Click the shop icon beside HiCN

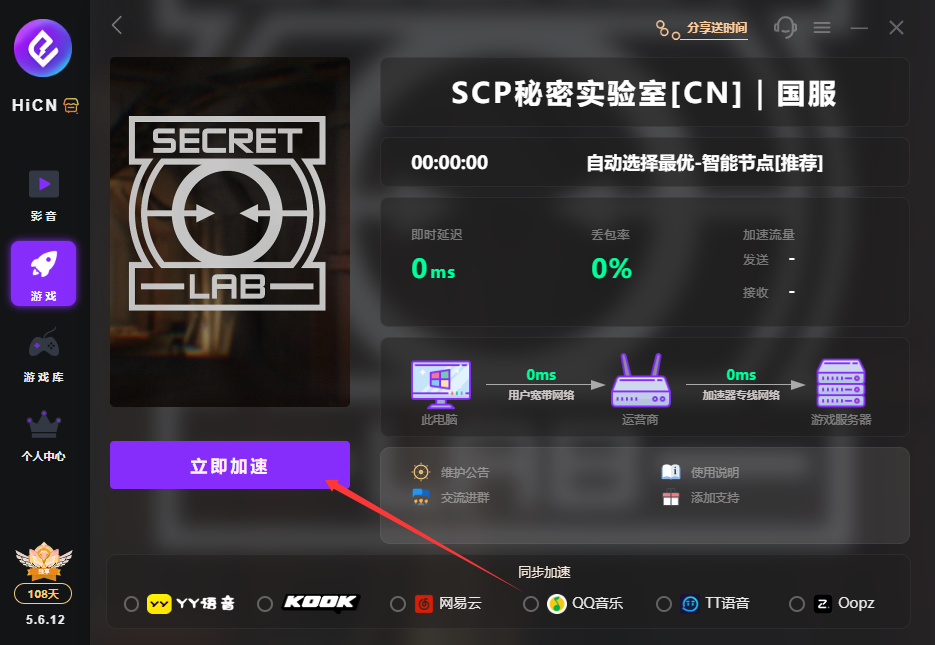[x=71, y=106]
